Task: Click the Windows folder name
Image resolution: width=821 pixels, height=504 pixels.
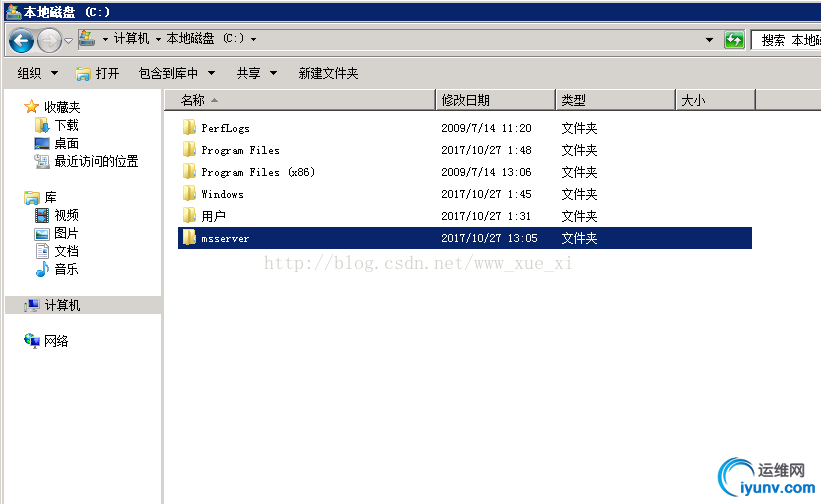Action: [223, 194]
